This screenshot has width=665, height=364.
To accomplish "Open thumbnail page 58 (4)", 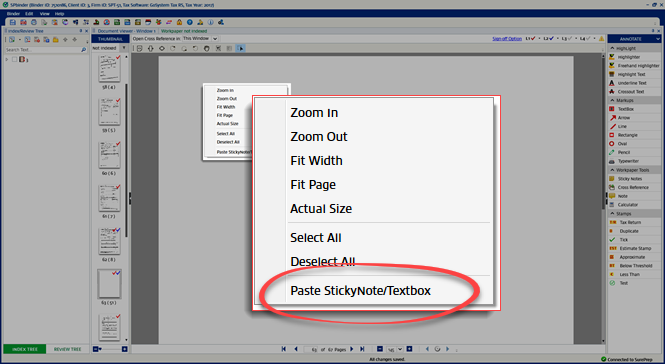I will click(109, 69).
